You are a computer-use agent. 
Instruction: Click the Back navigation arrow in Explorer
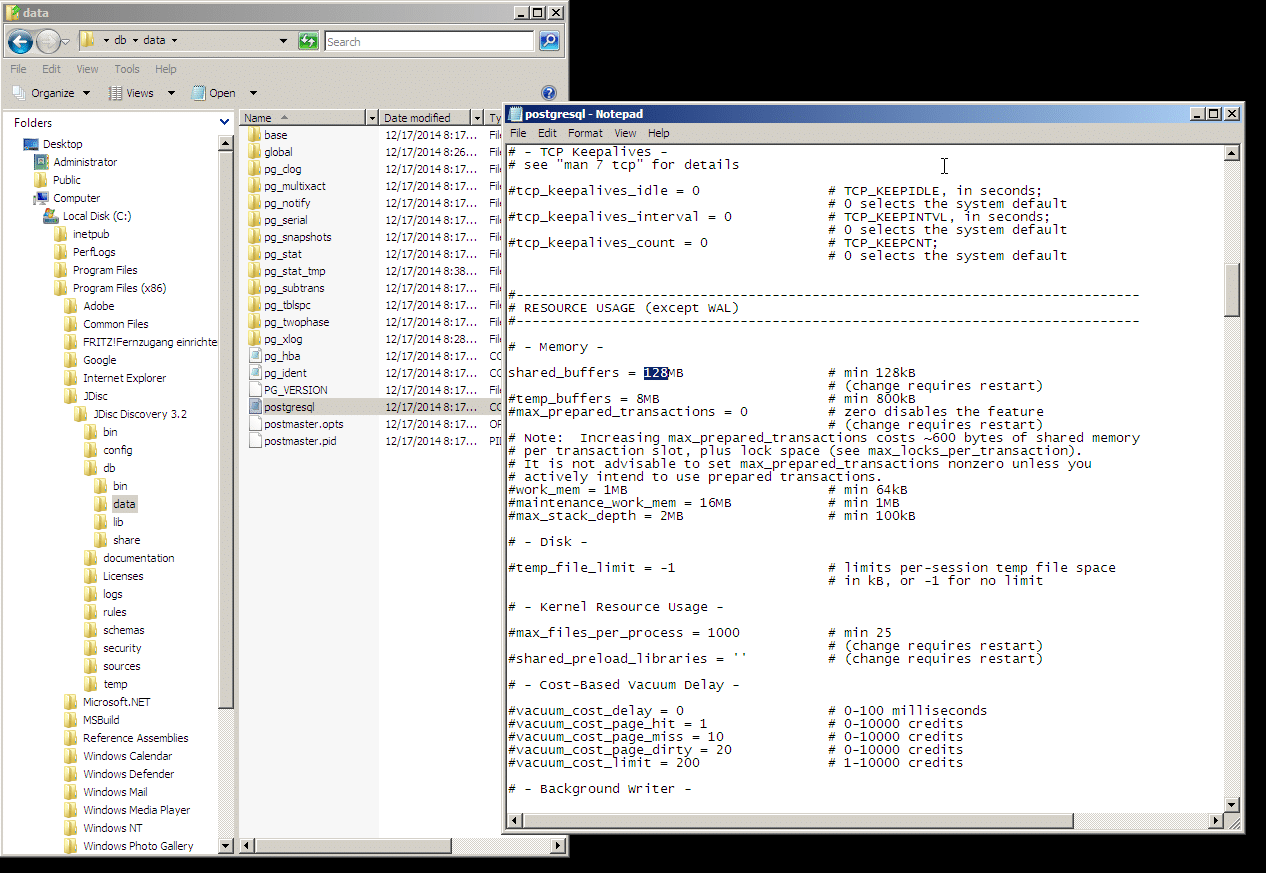[19, 41]
